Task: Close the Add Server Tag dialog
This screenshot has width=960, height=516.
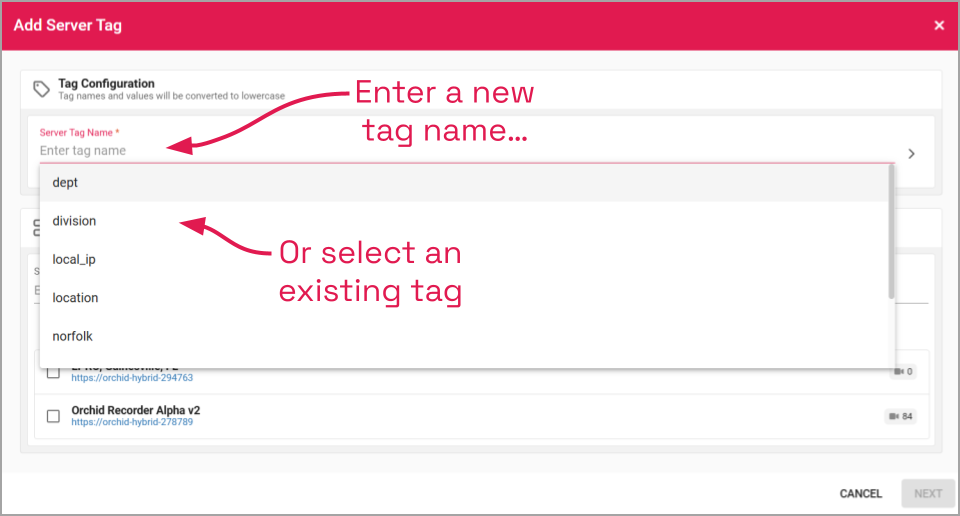Action: pyautogui.click(x=939, y=26)
